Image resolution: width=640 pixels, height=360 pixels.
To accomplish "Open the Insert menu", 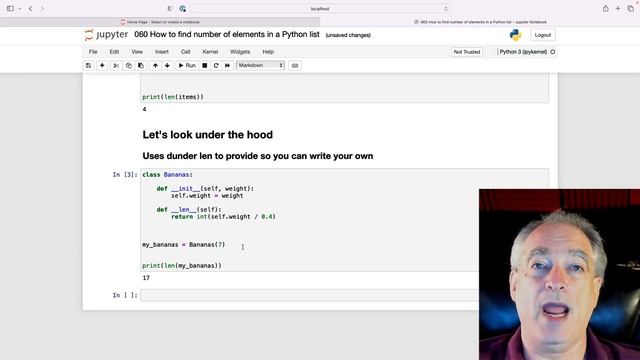I will click(162, 52).
